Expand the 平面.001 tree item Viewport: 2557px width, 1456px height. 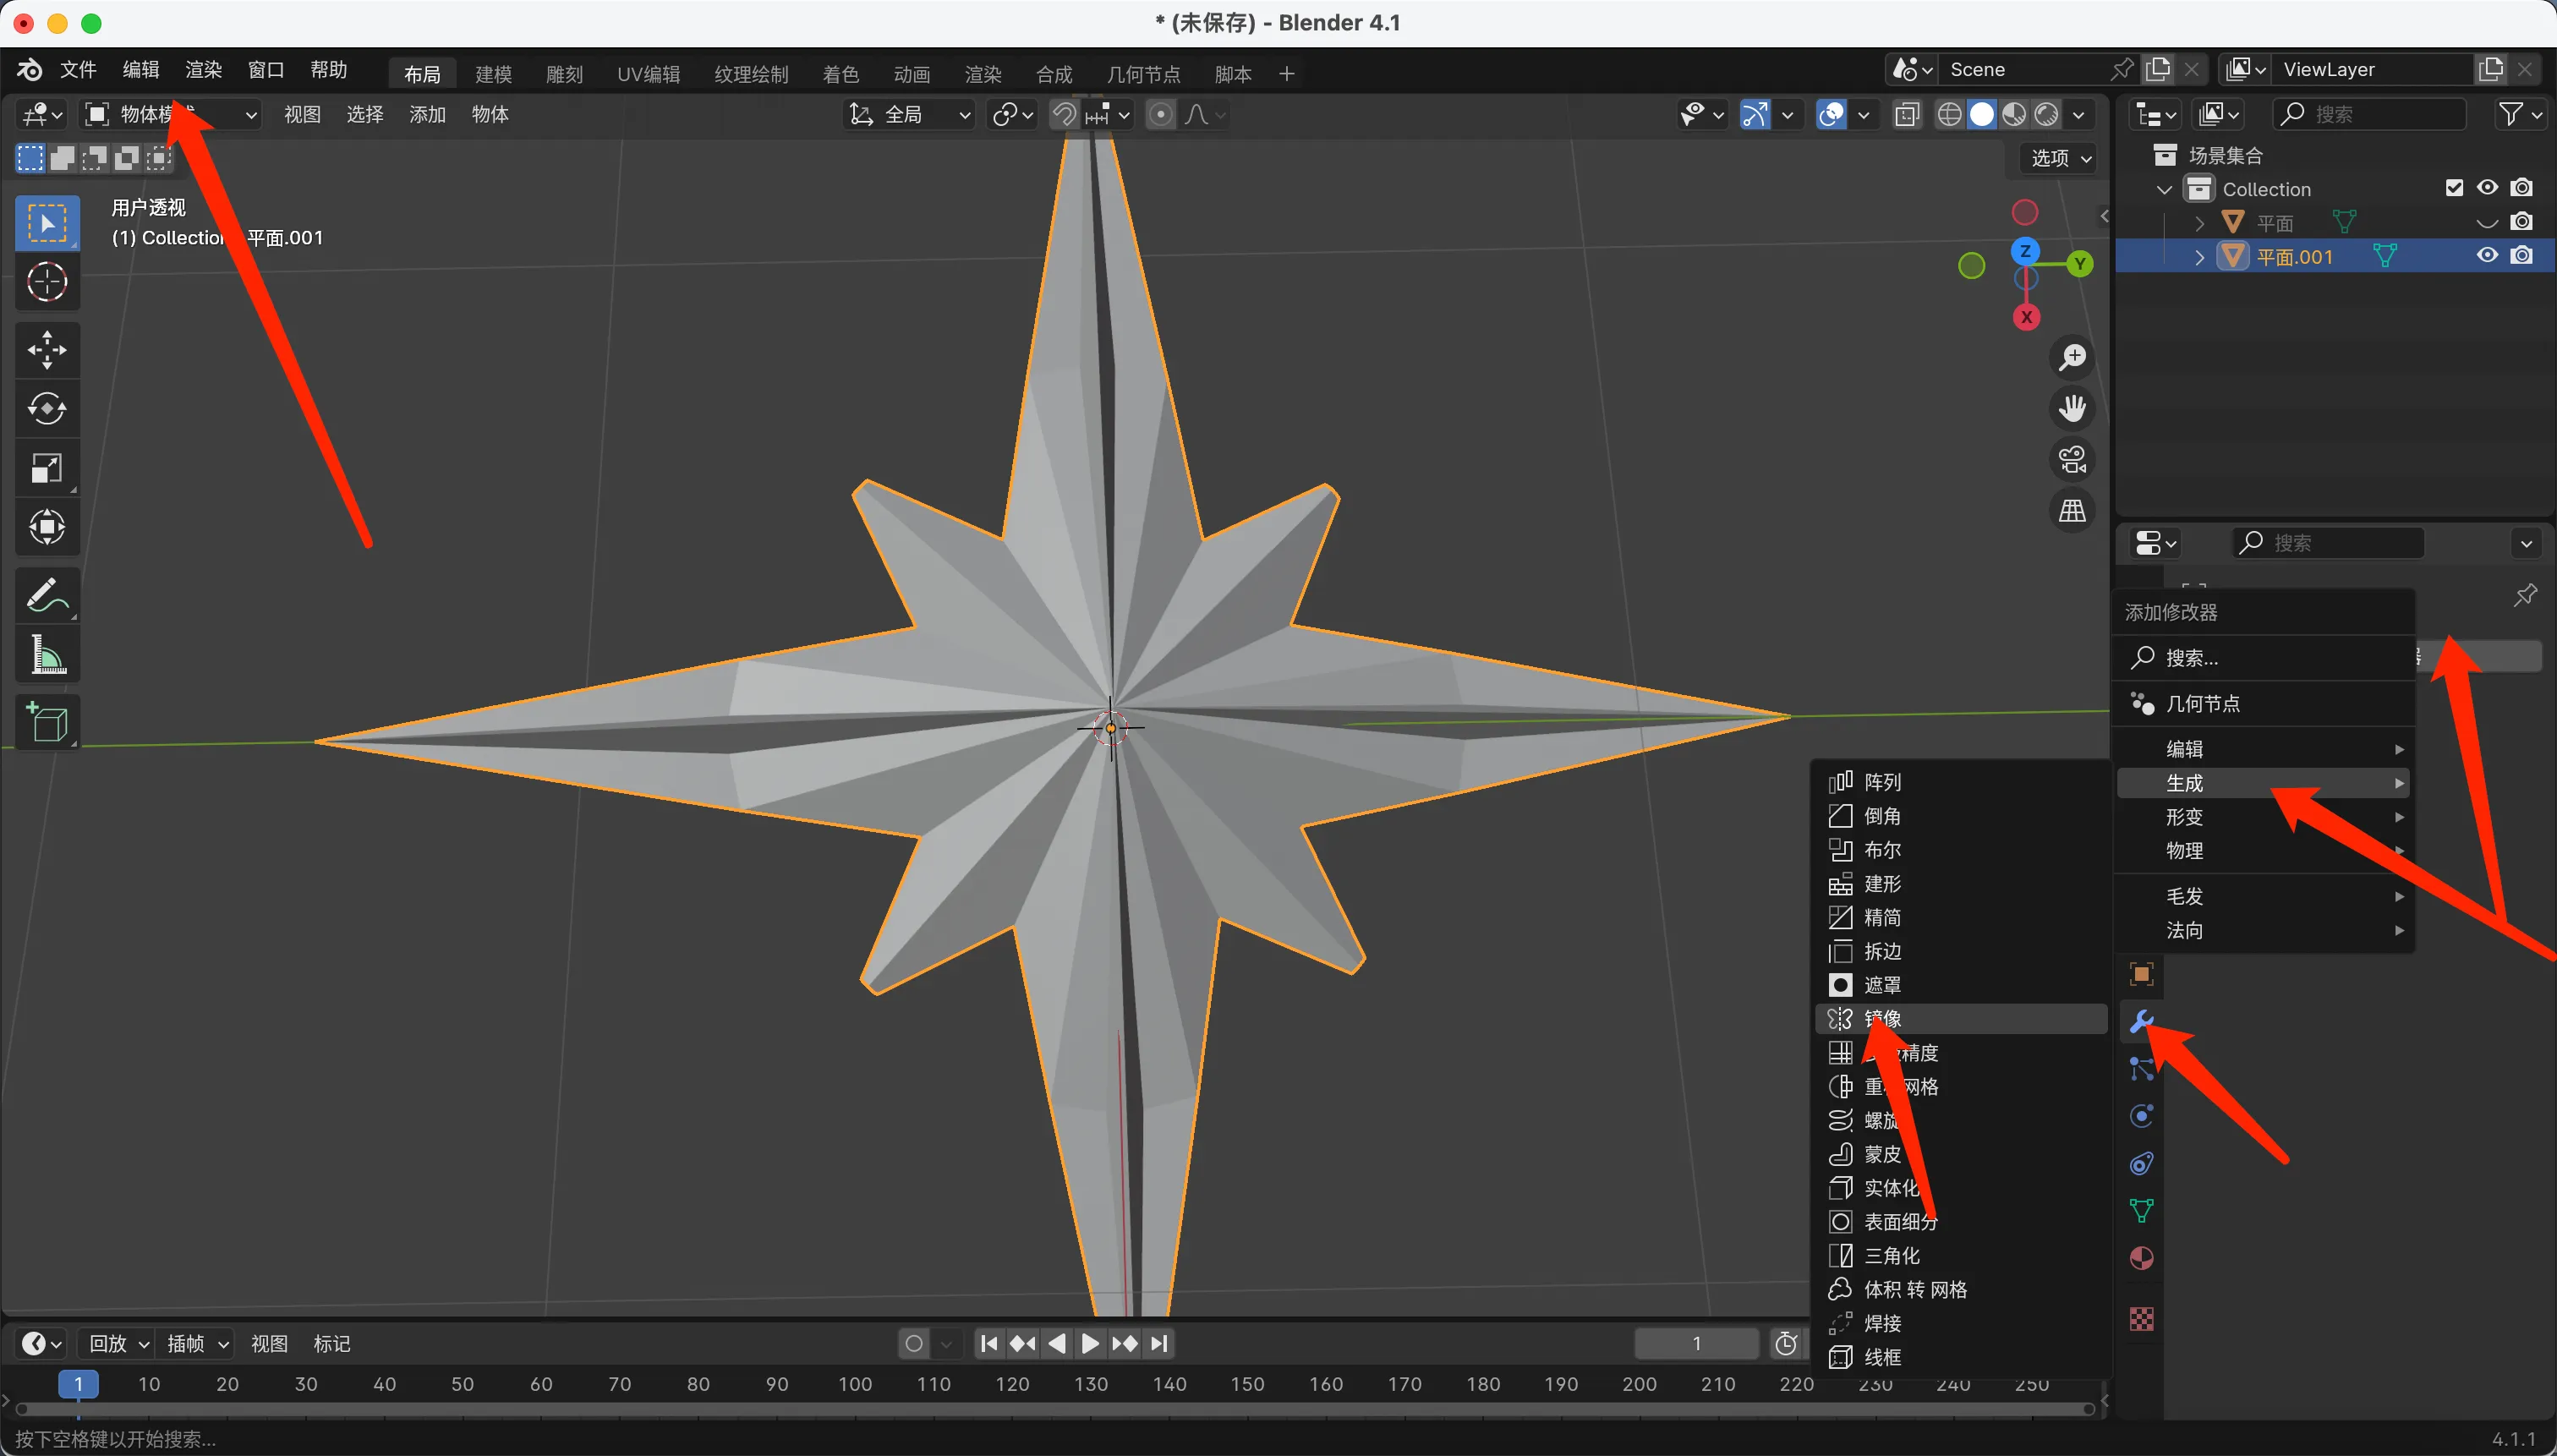(2199, 257)
